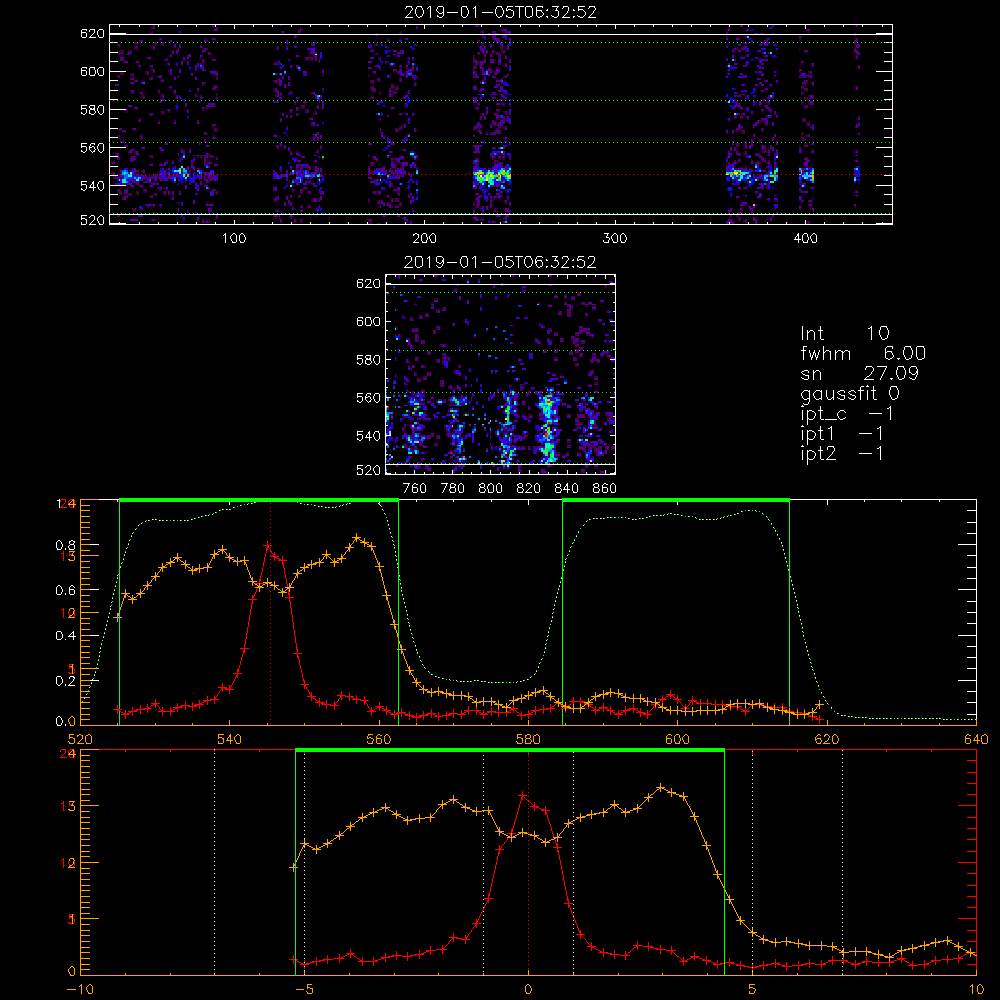1000x1000 pixels.
Task: Click x-axis label 600 on profile plot
Action: pos(677,739)
